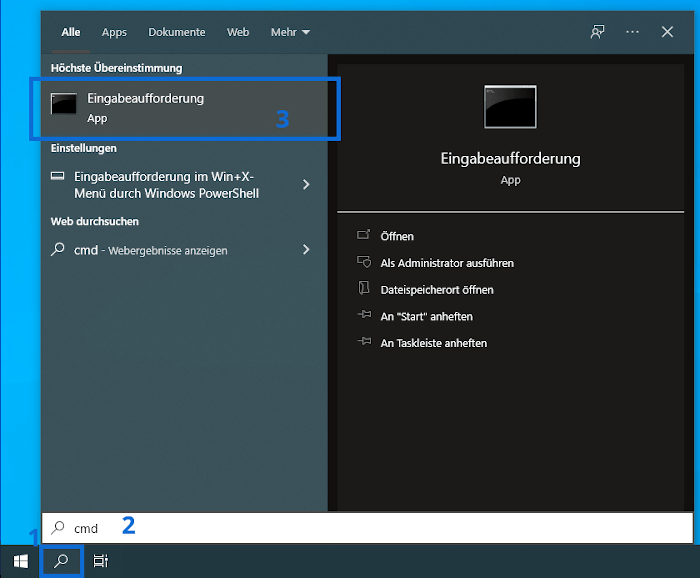Click the large command prompt preview icon
Screen dimensions: 700x578
pyautogui.click(x=510, y=107)
